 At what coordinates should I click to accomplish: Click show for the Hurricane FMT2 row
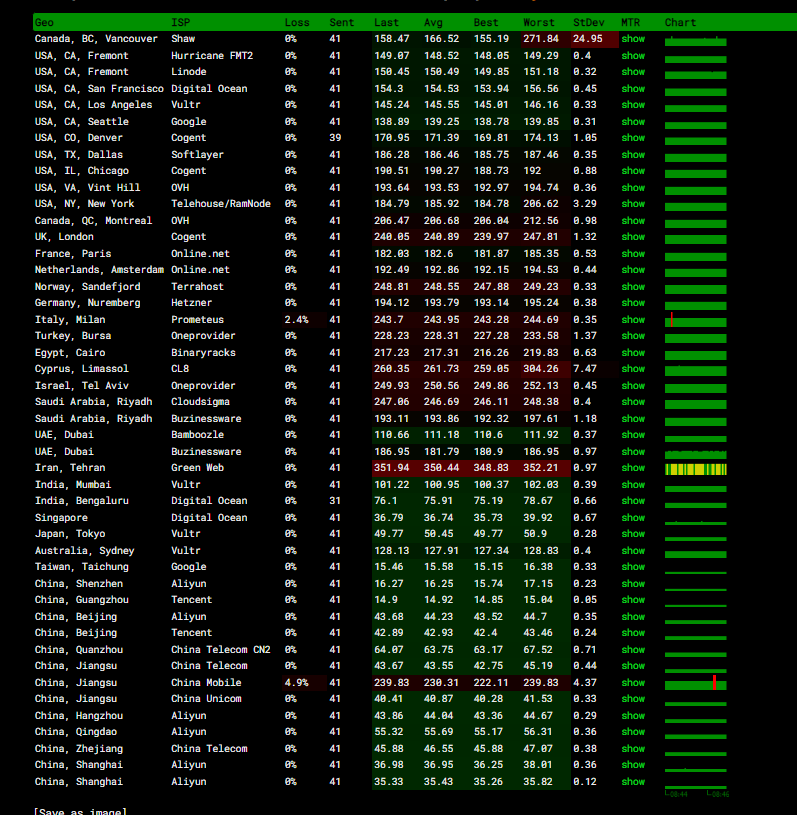633,56
